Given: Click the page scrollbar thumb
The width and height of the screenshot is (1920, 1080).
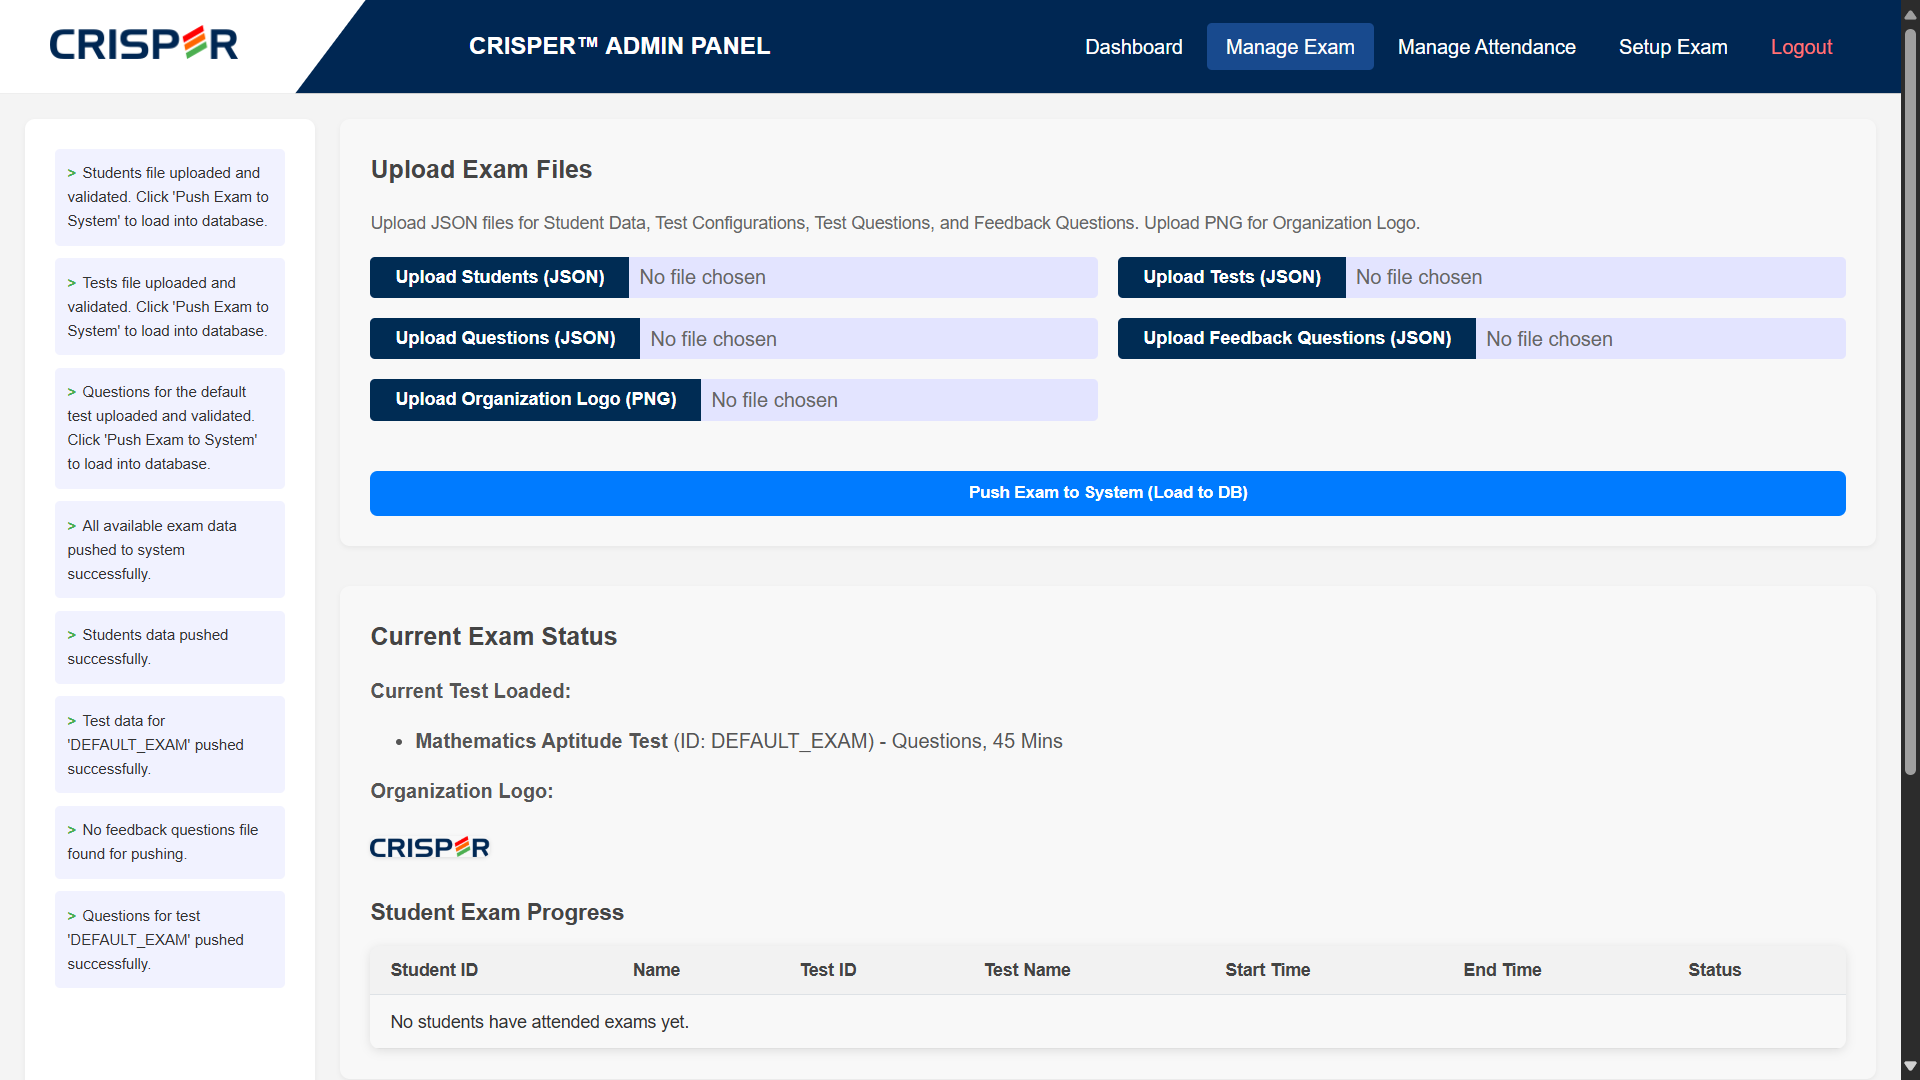Looking at the screenshot, I should (1910, 400).
